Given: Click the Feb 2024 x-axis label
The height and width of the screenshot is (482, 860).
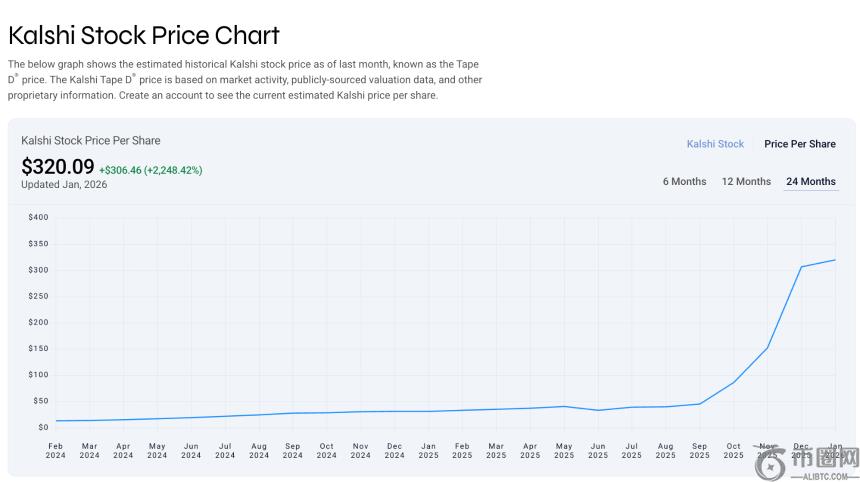Looking at the screenshot, I should [x=56, y=450].
